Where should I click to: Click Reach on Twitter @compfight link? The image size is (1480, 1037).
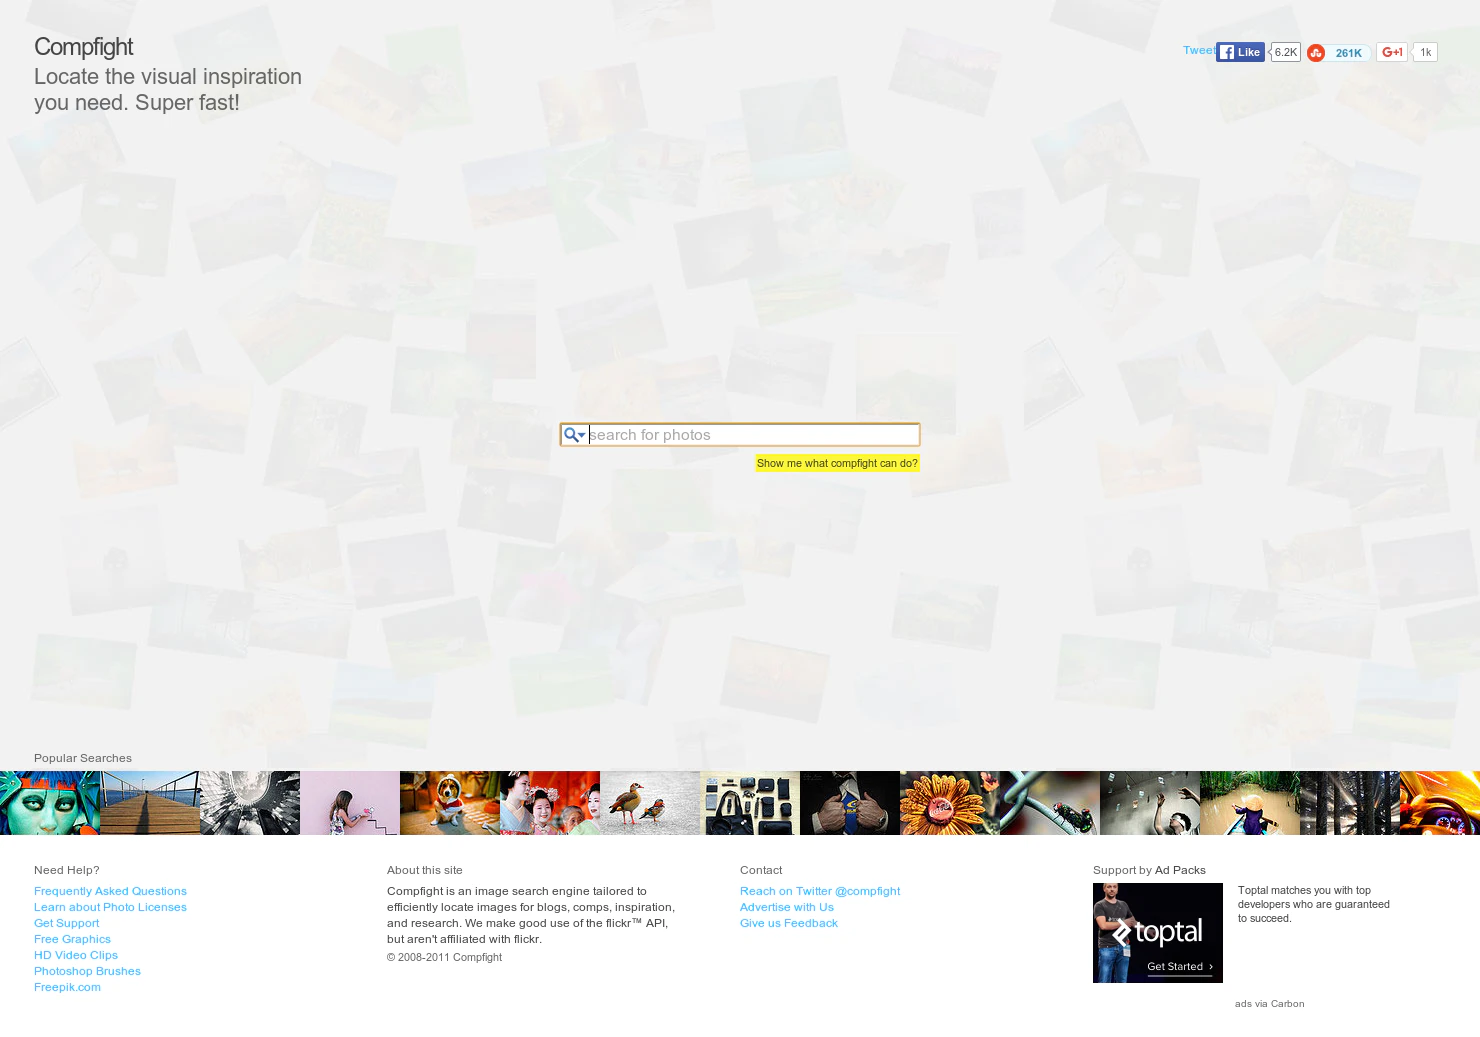point(820,891)
